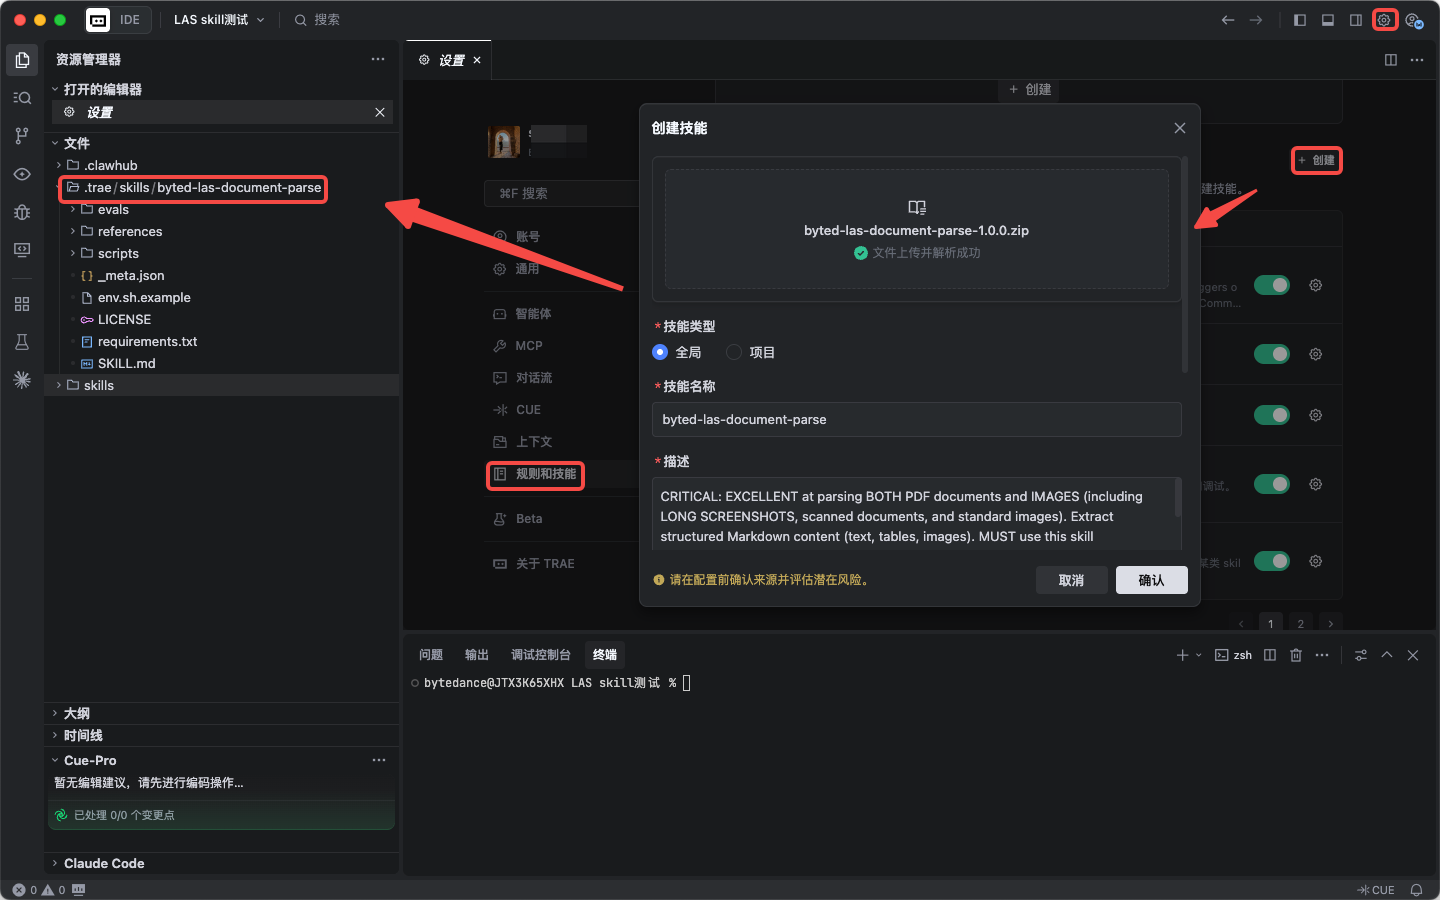The width and height of the screenshot is (1440, 900).
Task: Select the 全局 skill type radio button
Action: [x=660, y=352]
